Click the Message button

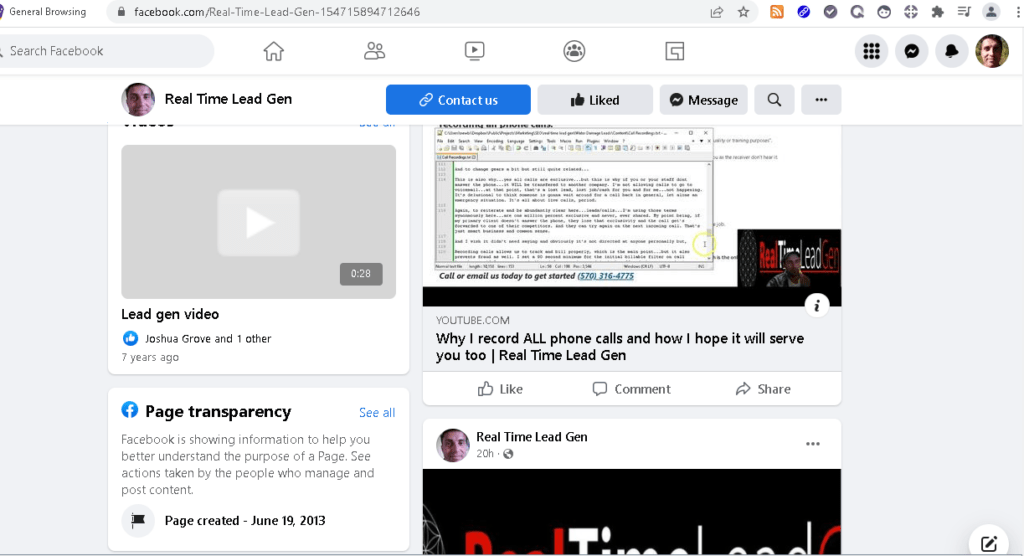pos(703,99)
